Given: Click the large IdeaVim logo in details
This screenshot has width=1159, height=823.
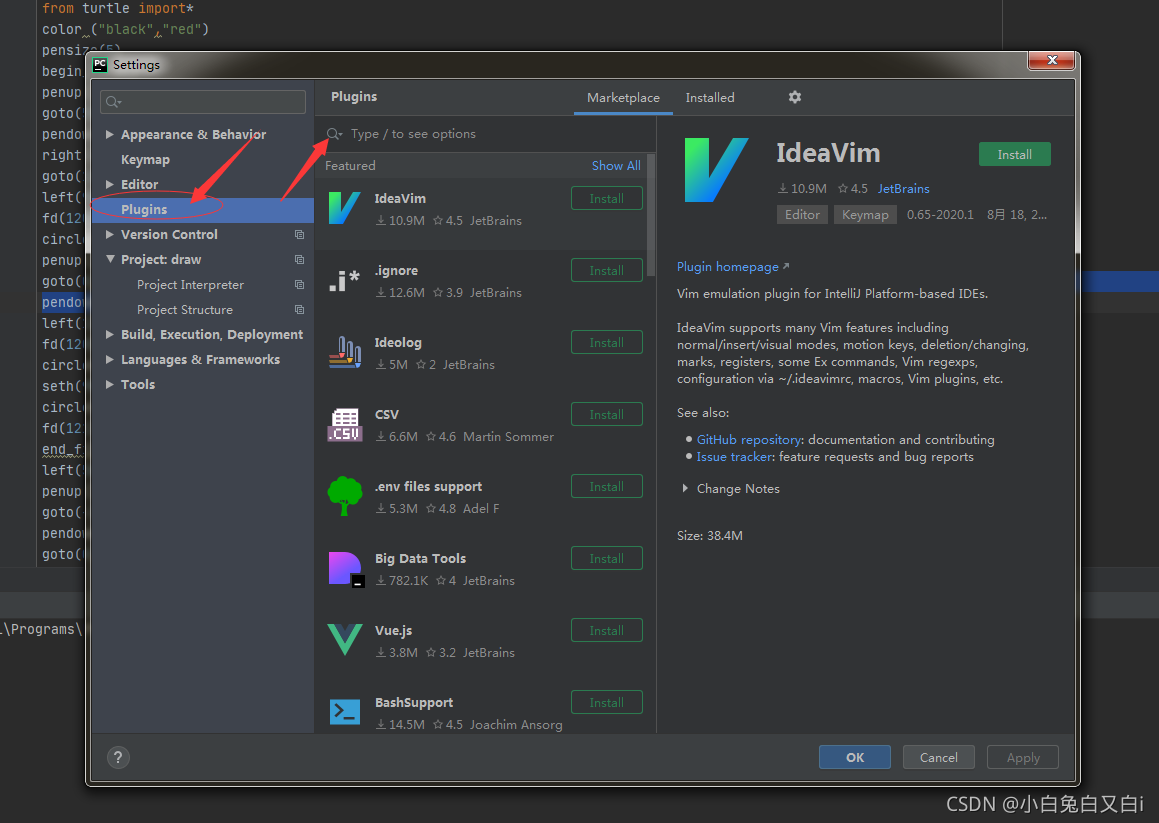Looking at the screenshot, I should click(716, 170).
